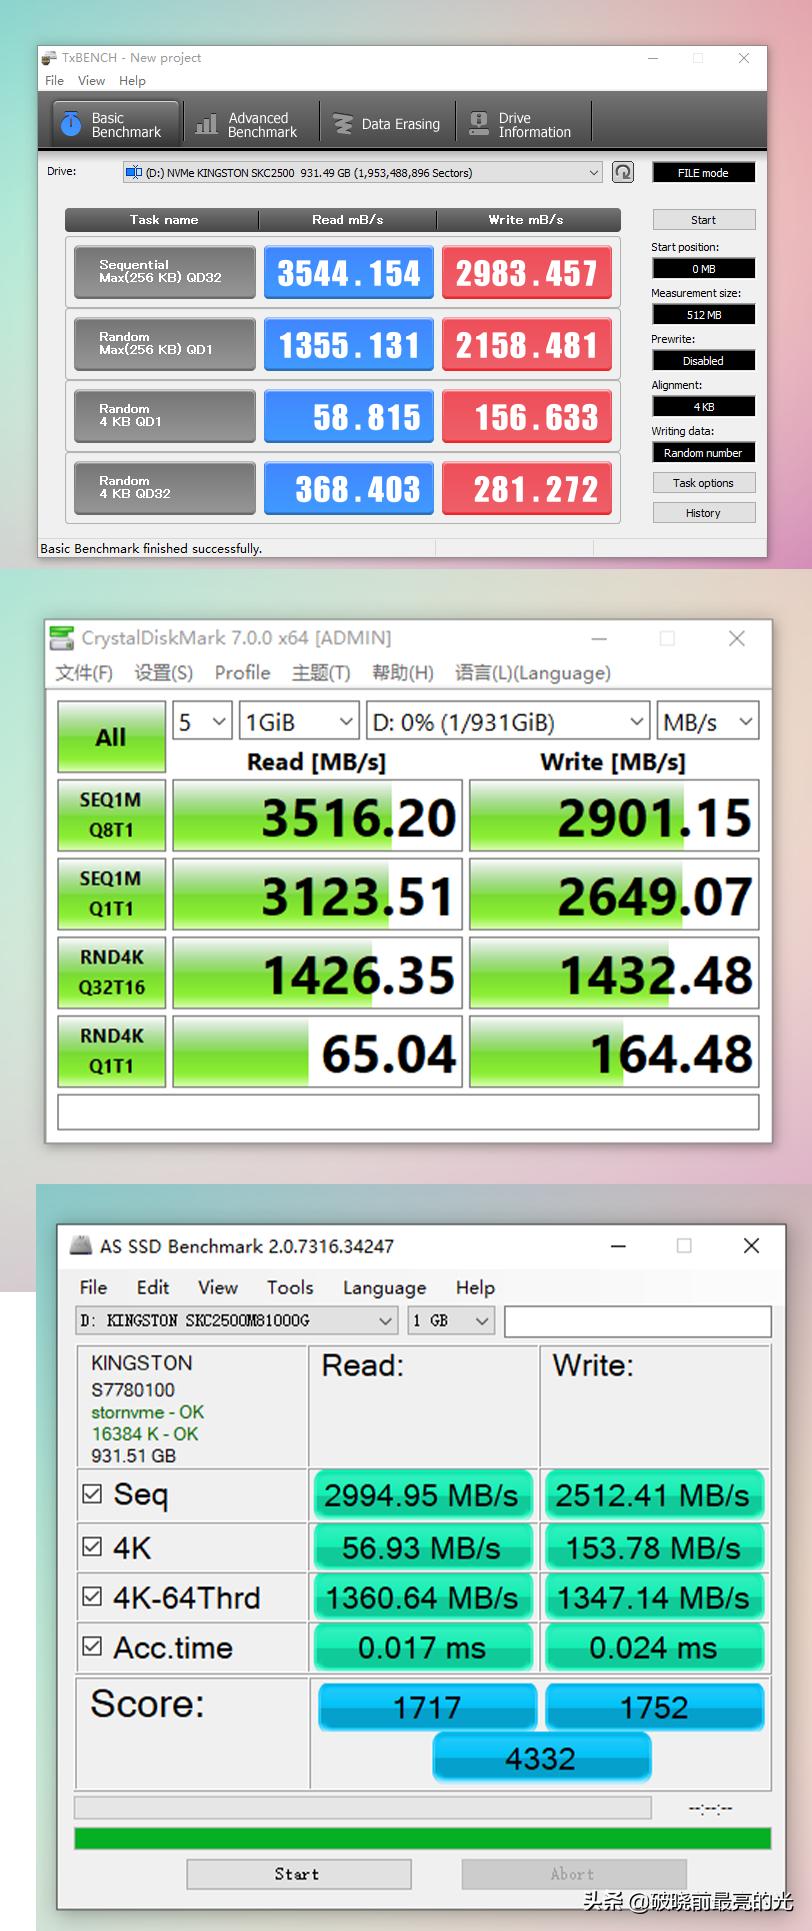Click Writing data Random number field
The height and width of the screenshot is (1931, 812).
(x=703, y=452)
